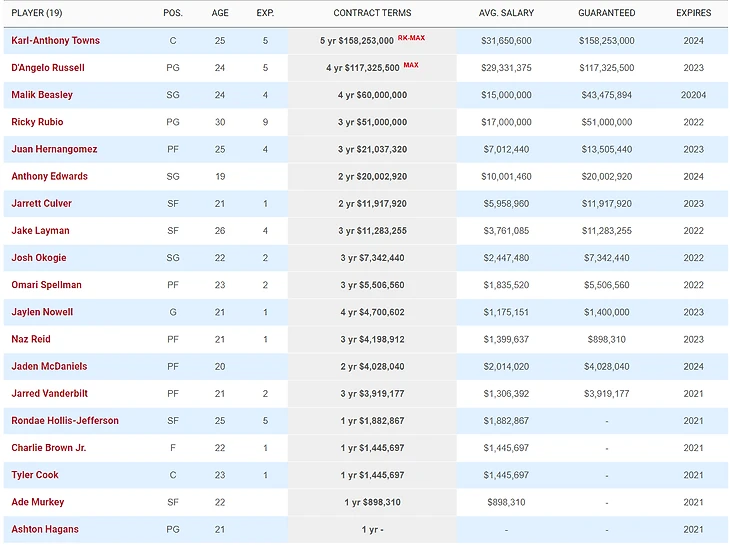
Task: Click D'Angelo Russell's name
Action: 47,68
